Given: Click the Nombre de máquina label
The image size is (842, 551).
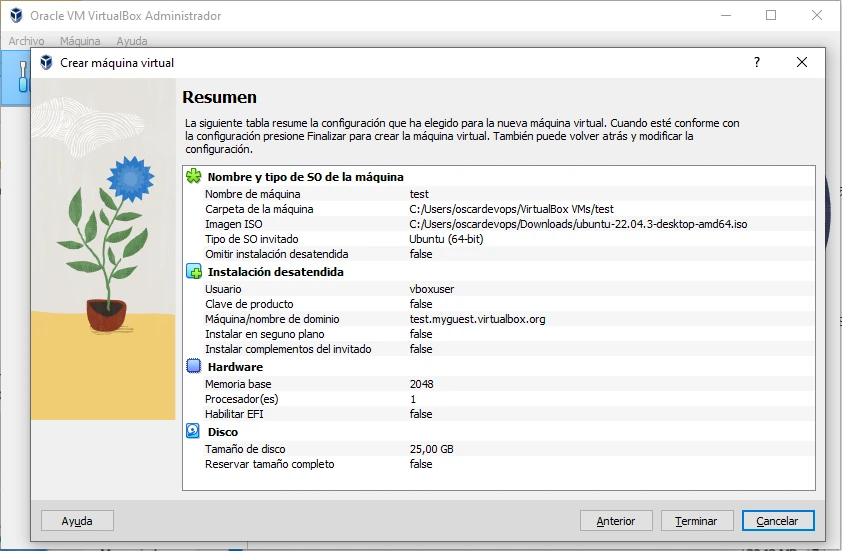Looking at the screenshot, I should click(x=252, y=194).
